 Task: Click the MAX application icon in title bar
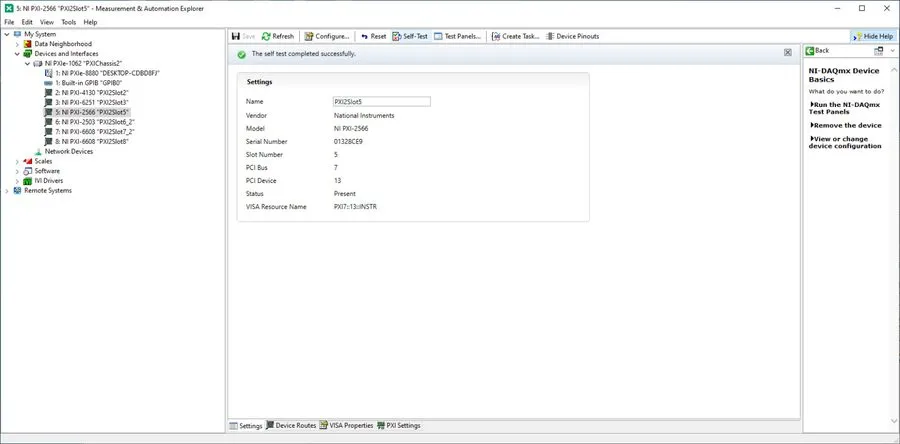pos(9,8)
